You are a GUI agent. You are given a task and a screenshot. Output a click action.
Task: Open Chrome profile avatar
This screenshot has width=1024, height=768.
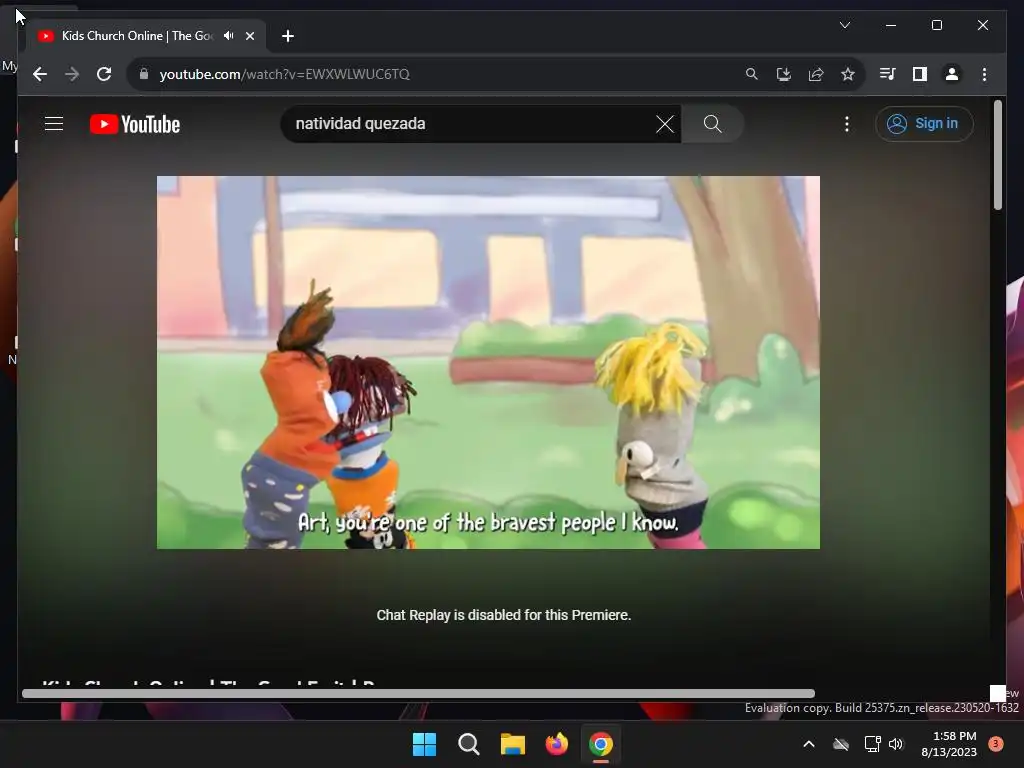tap(952, 74)
